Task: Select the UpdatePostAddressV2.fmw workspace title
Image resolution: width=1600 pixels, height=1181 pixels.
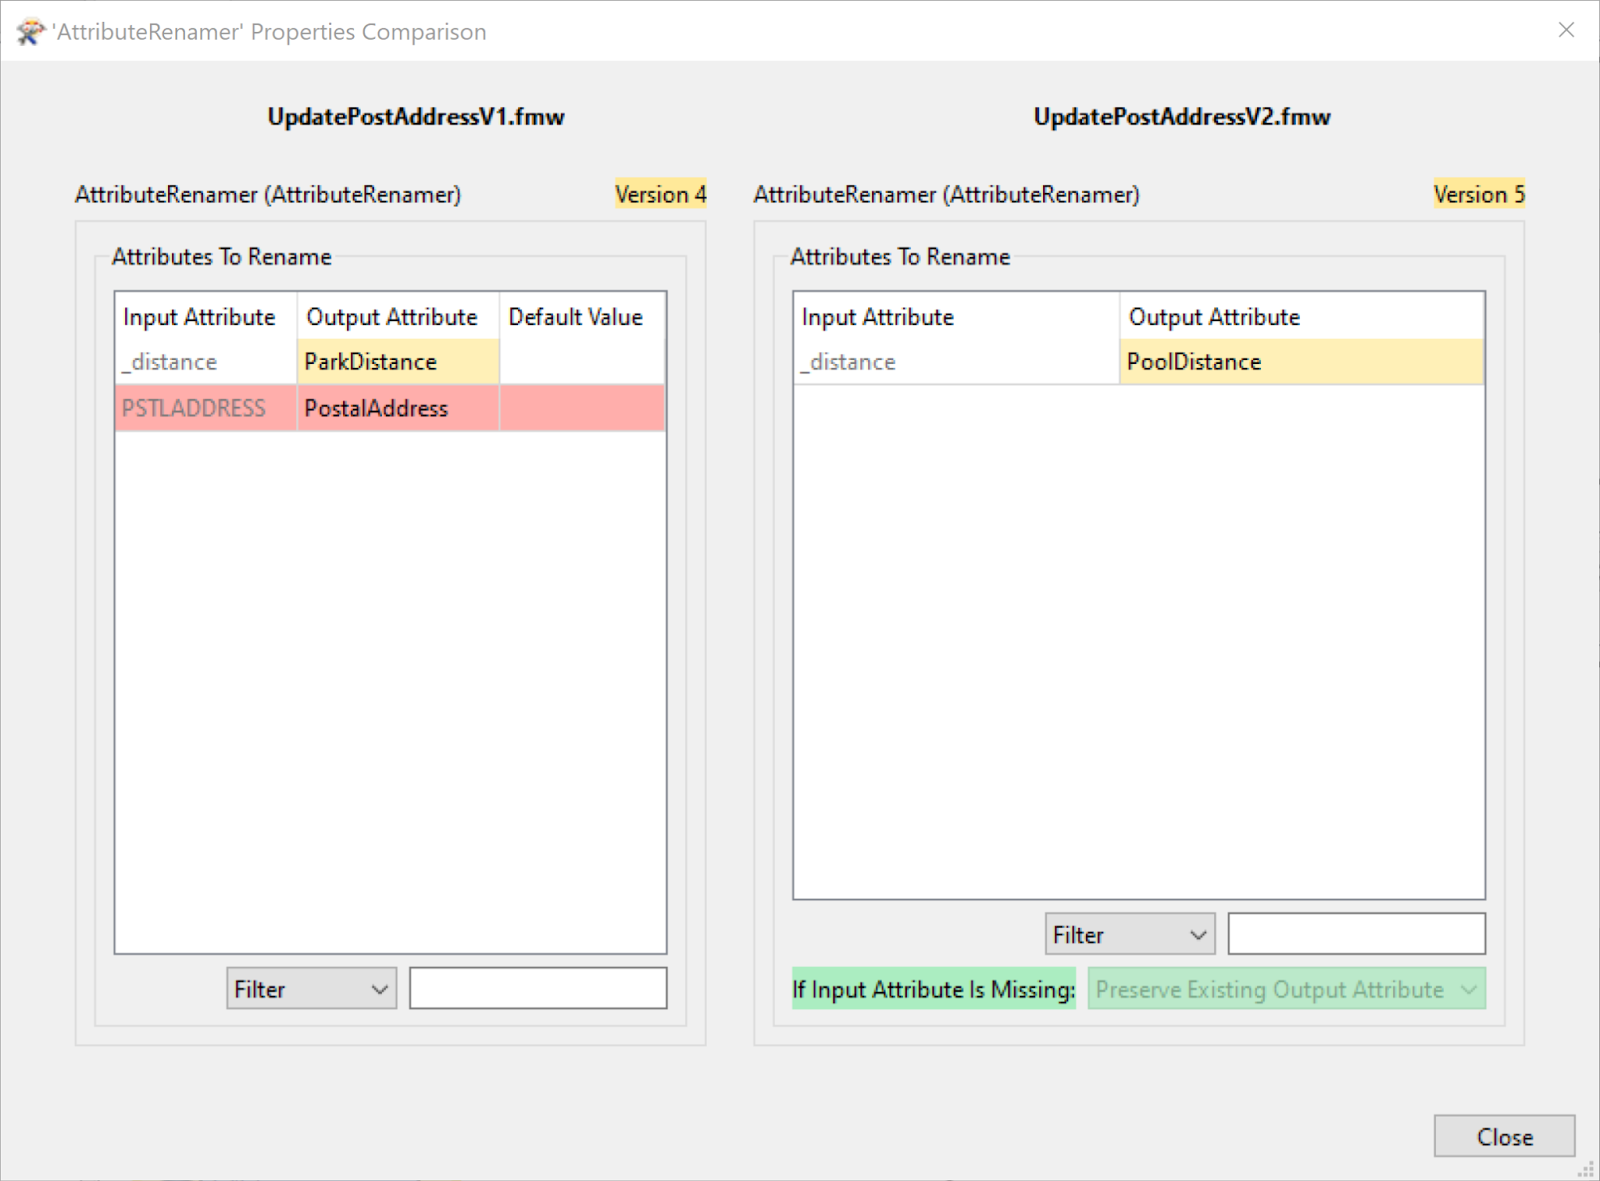Action: point(1182,116)
